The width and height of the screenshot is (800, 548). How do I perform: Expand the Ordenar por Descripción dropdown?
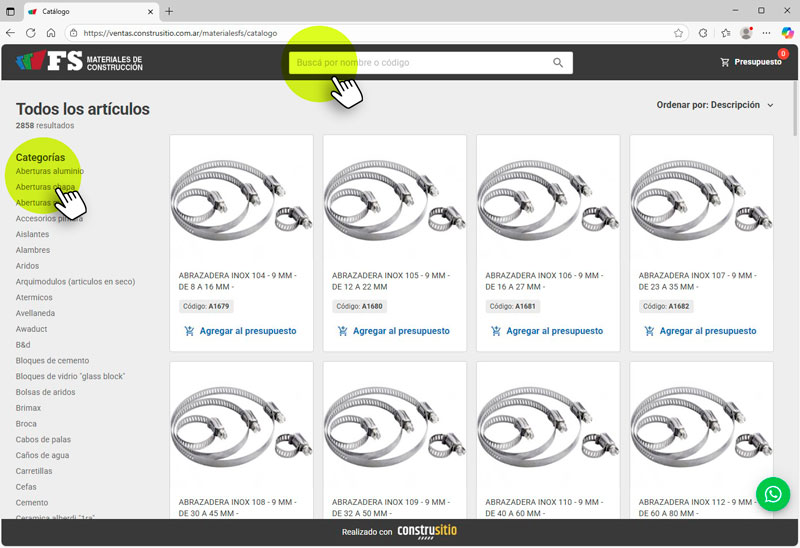click(715, 105)
